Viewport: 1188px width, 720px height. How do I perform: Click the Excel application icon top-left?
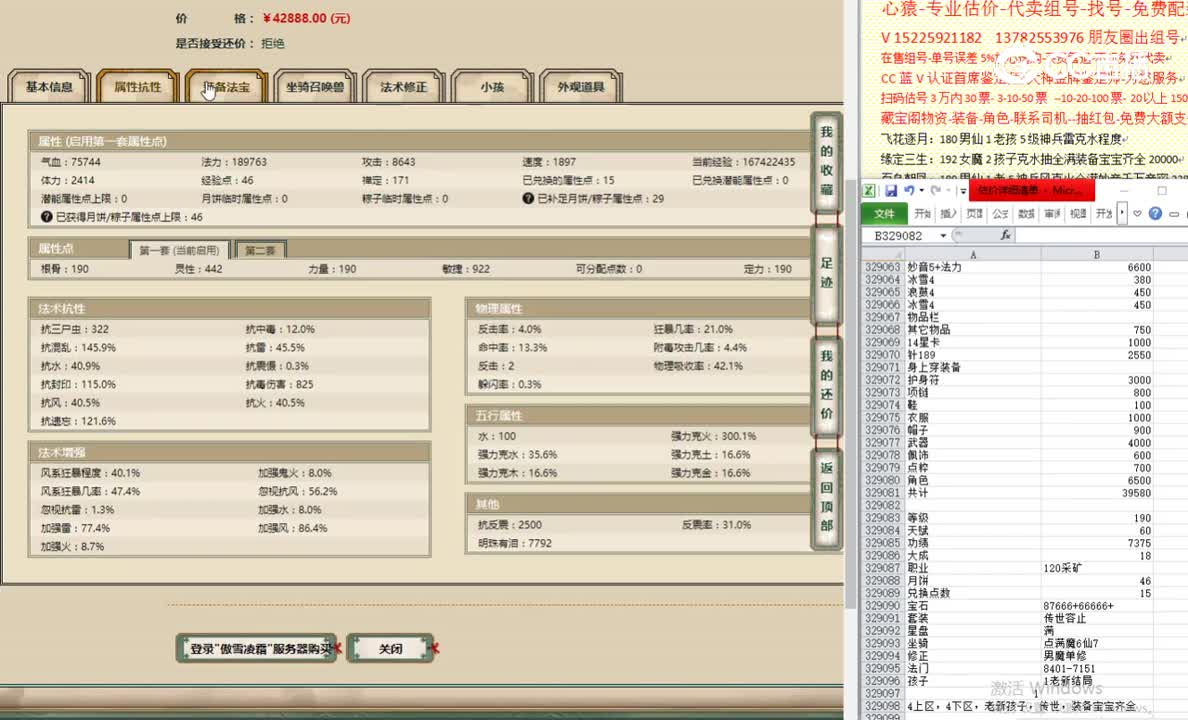(x=868, y=191)
